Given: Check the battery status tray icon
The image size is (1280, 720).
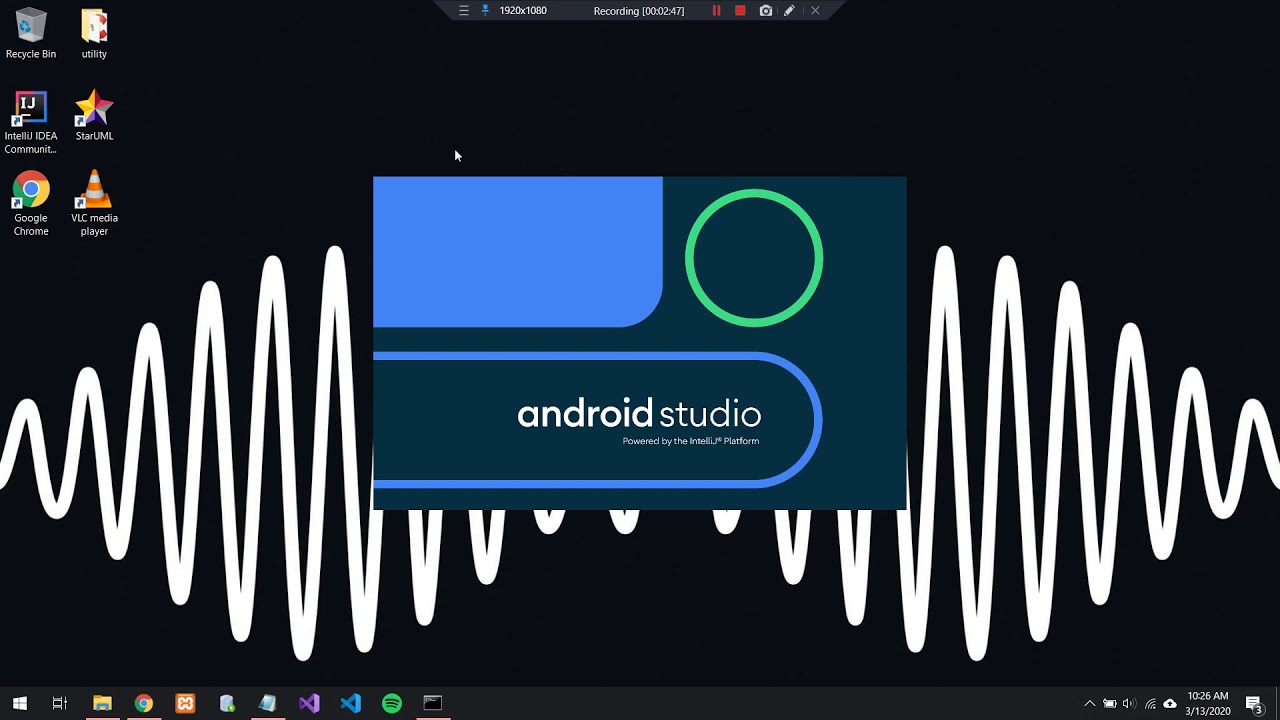Looking at the screenshot, I should [1110, 704].
